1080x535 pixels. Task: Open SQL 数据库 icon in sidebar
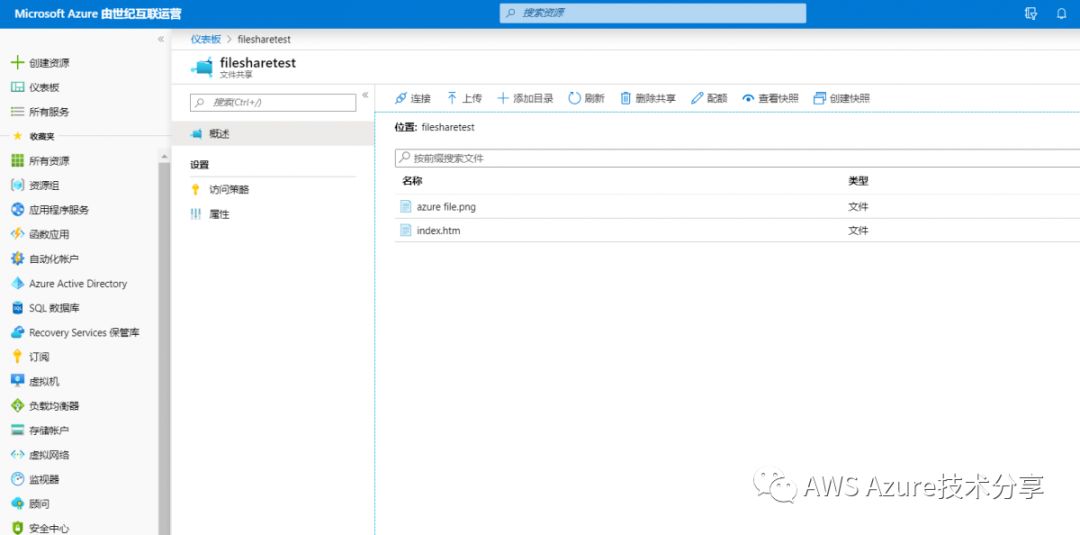coord(17,308)
